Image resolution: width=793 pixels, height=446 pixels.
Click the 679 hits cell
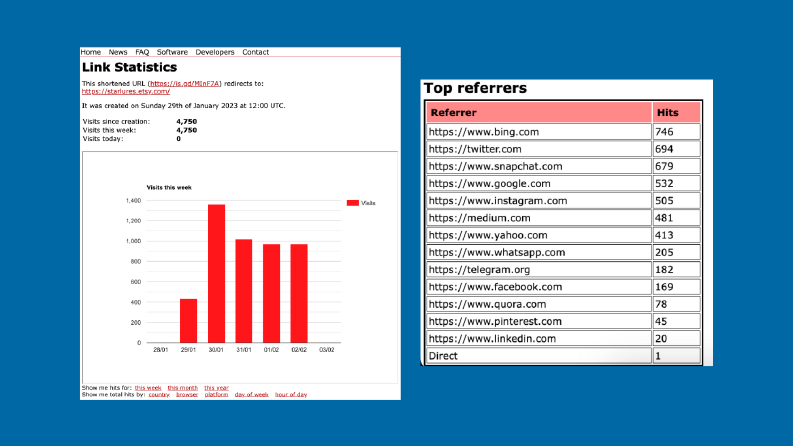677,166
